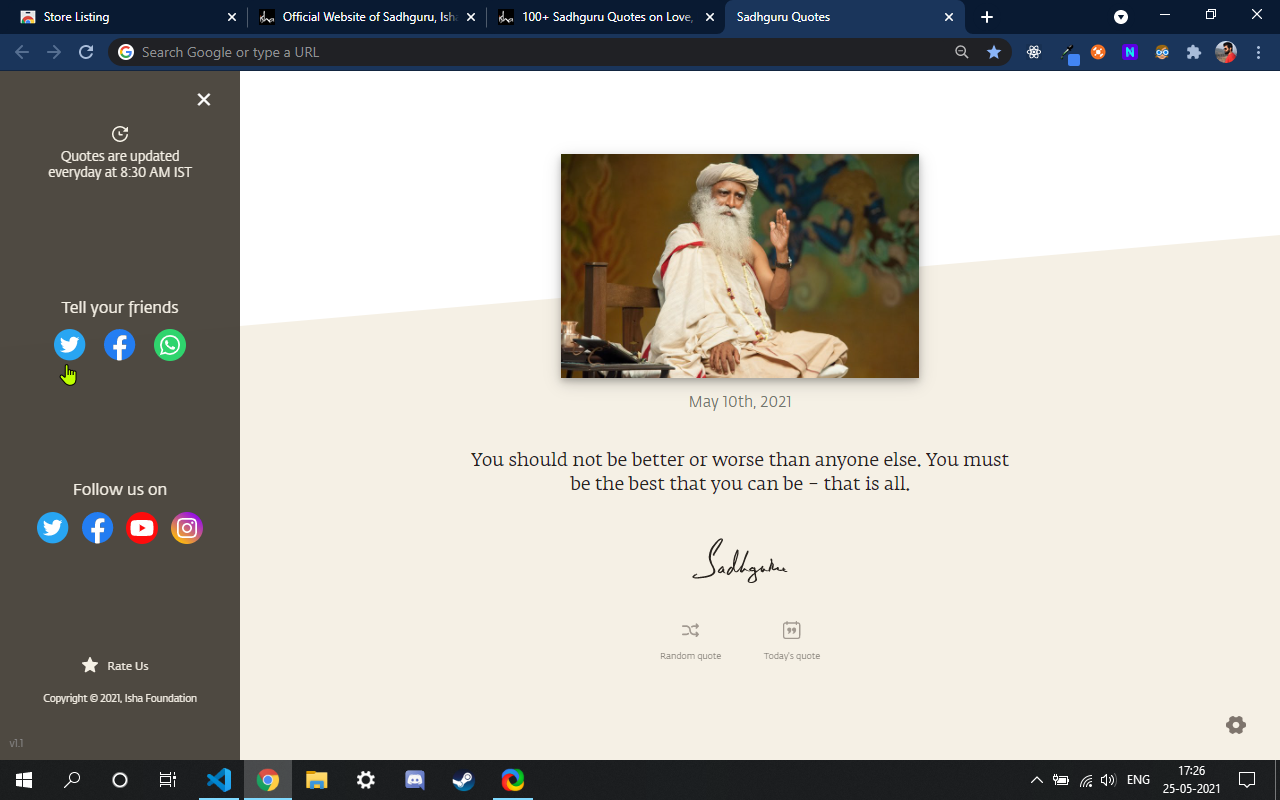Screen dimensions: 1280x800
Task: Share the quote on WhatsApp
Action: pos(169,344)
